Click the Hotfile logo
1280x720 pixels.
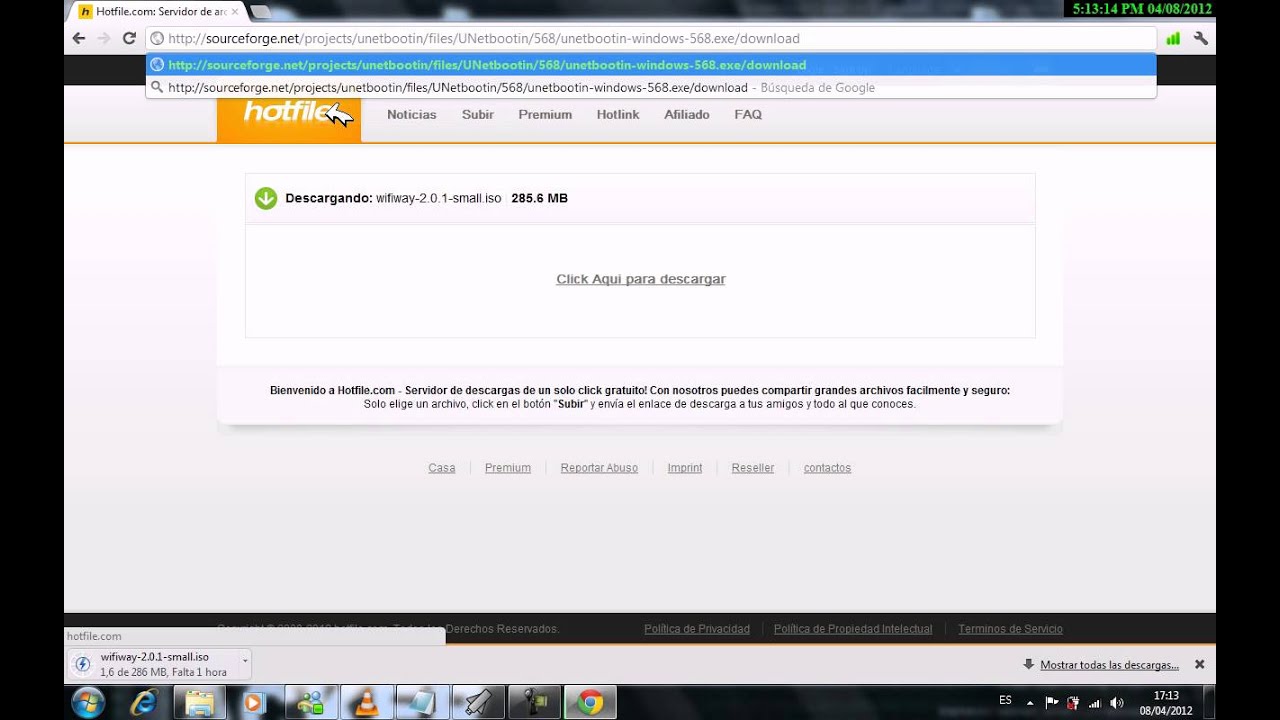pyautogui.click(x=288, y=113)
